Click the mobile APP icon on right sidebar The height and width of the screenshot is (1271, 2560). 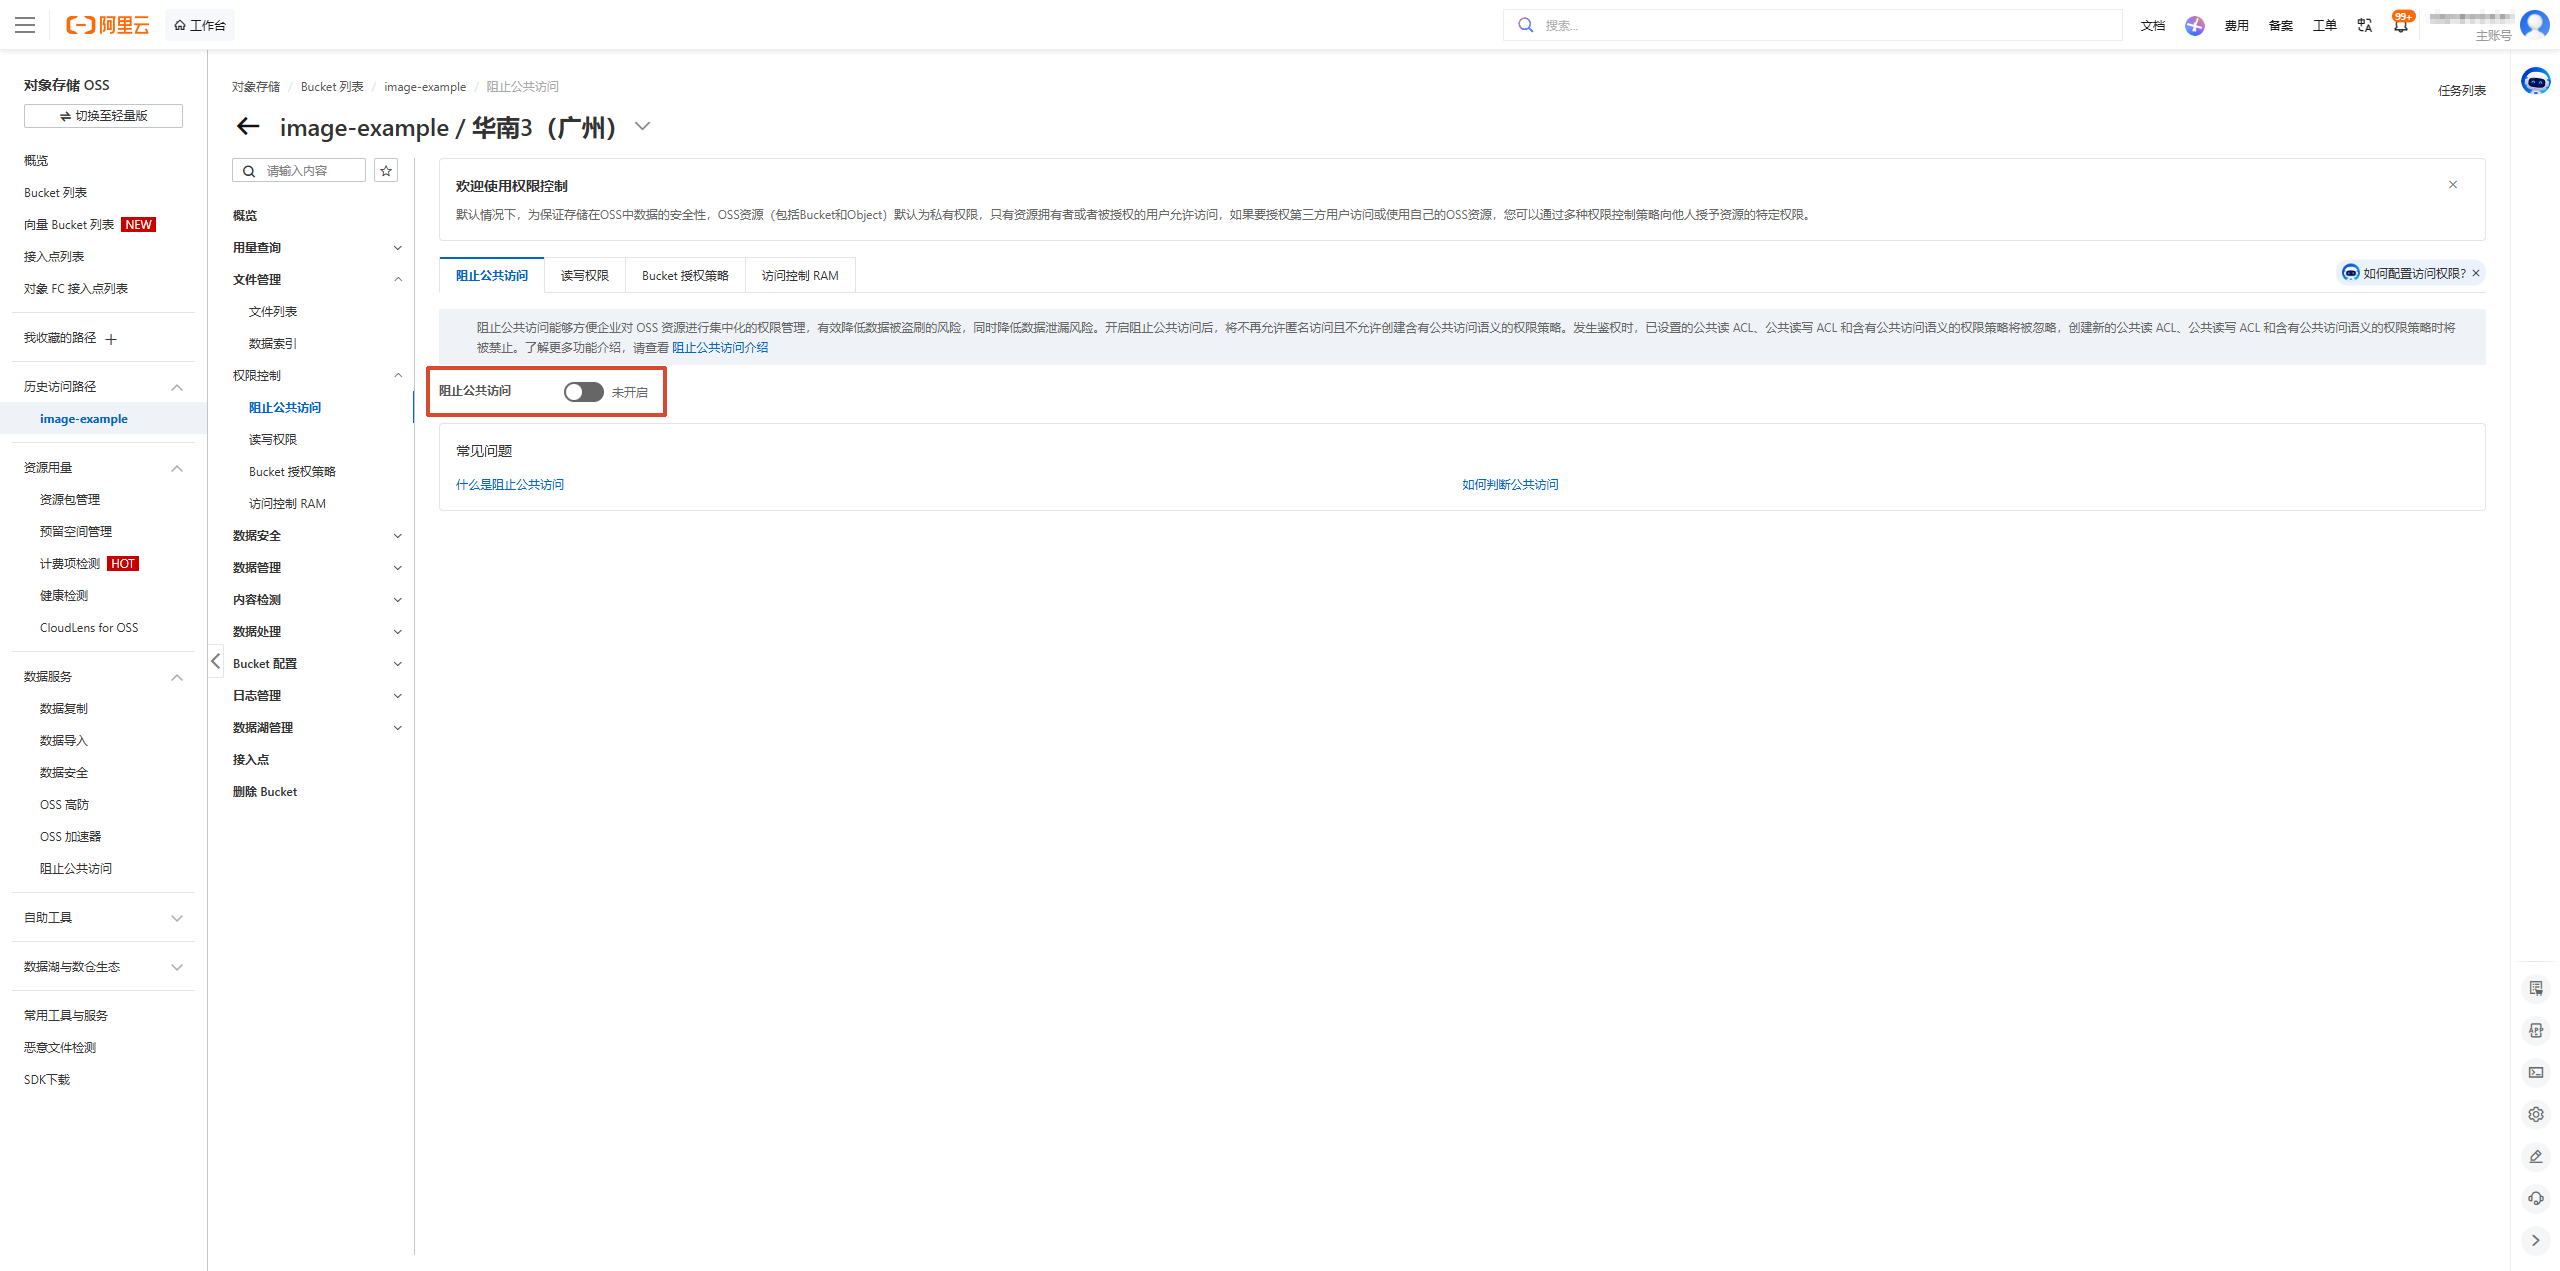pos(2537,1030)
